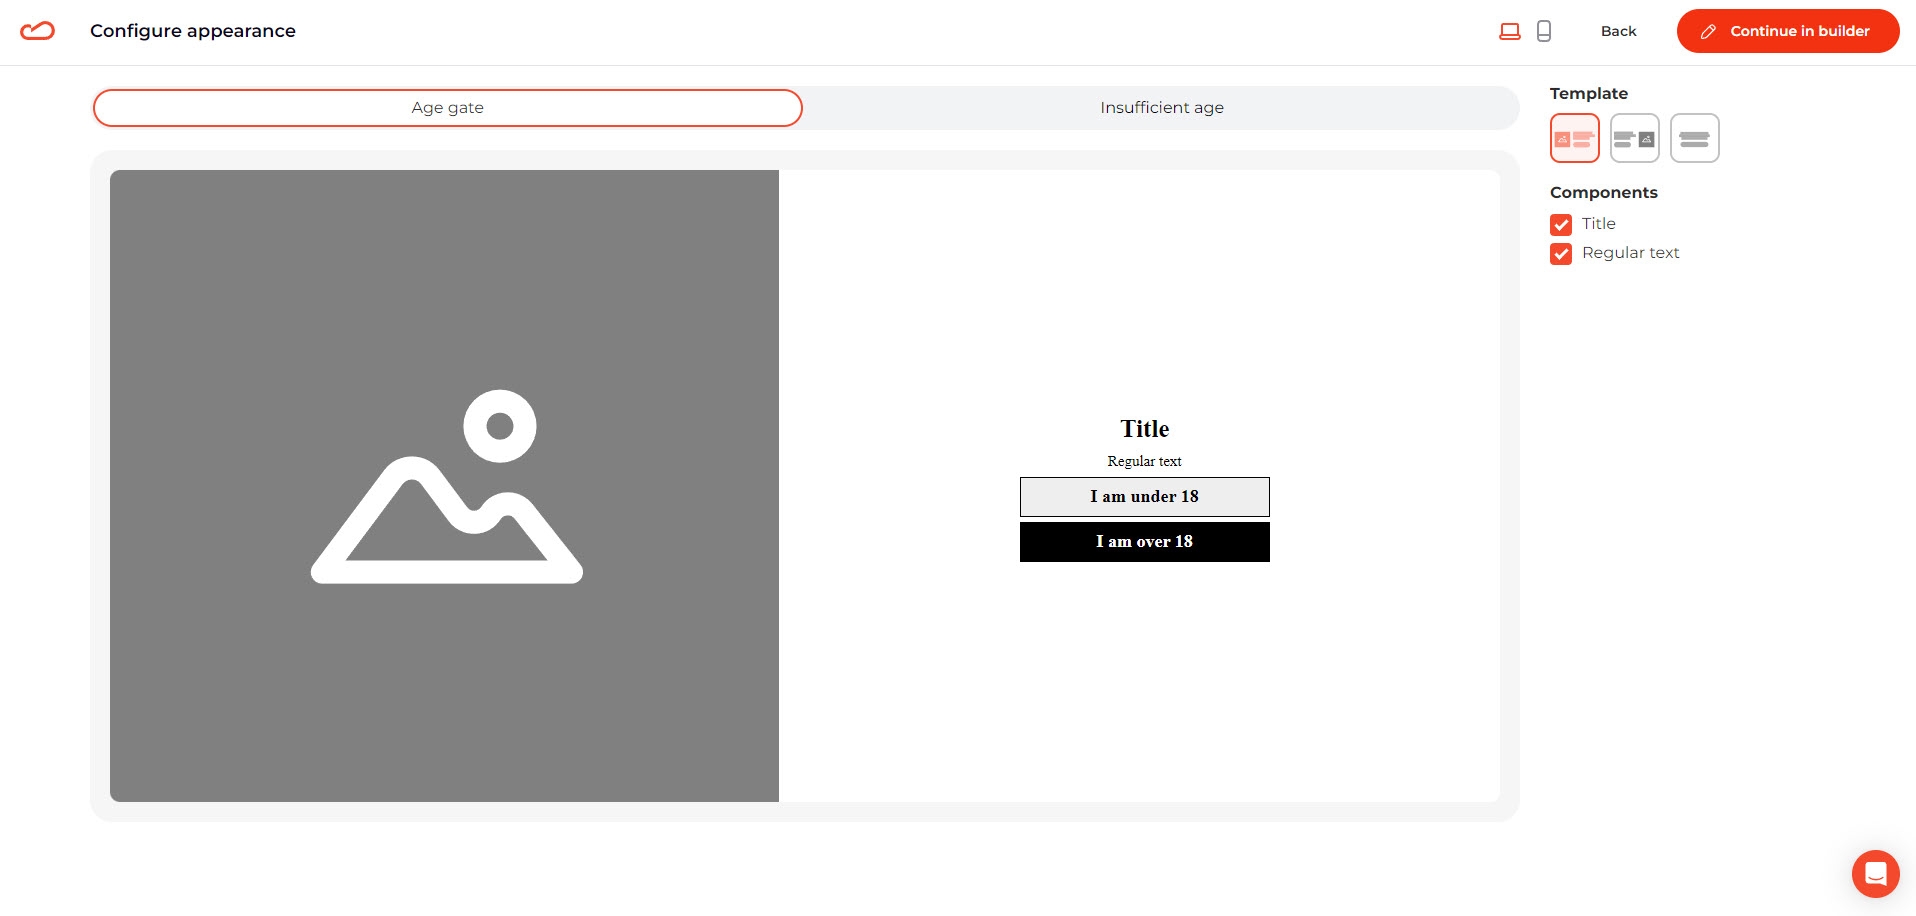Image resolution: width=1916 pixels, height=916 pixels.
Task: Select desktop preview mode
Action: point(1509,31)
